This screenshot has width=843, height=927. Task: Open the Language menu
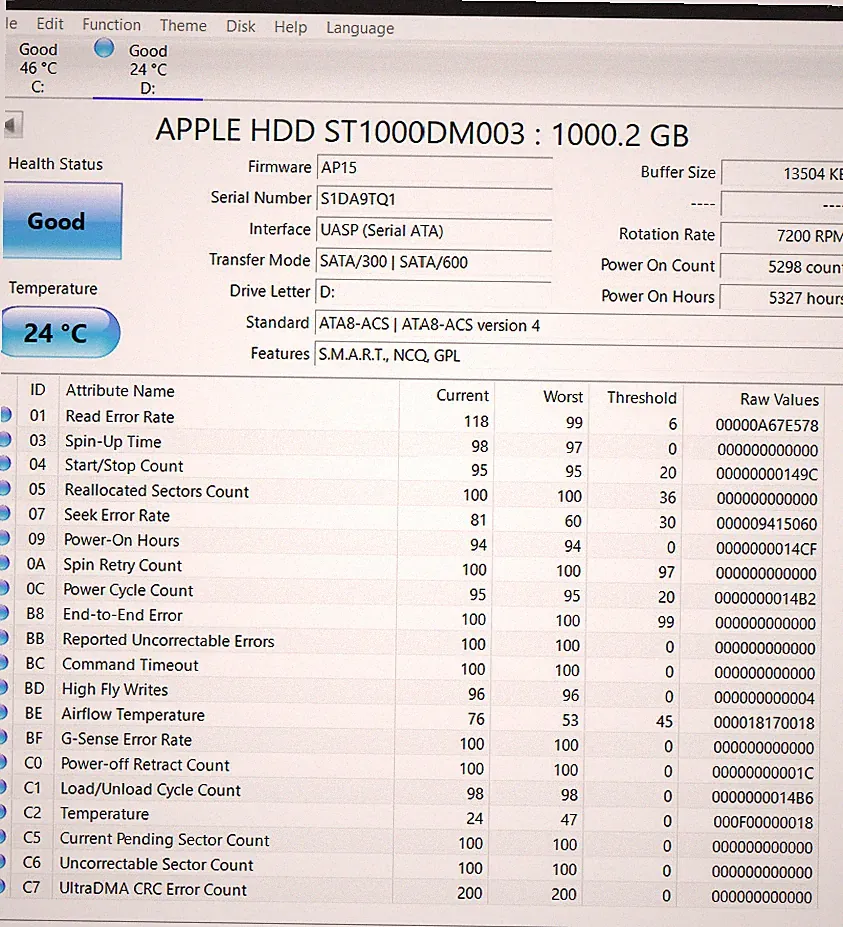pos(360,28)
